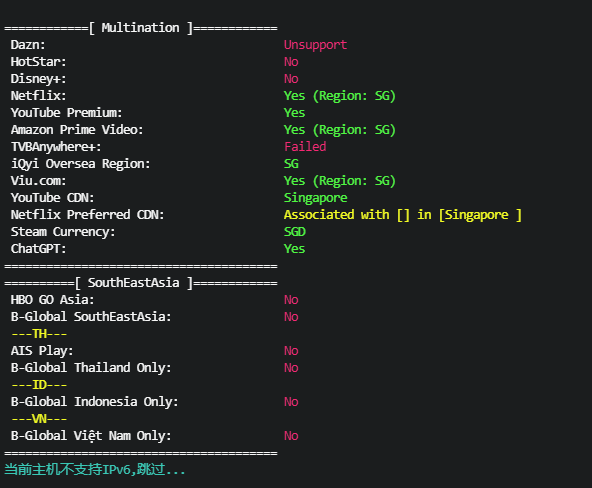
Task: Click the Dazn label
Action: 28,45
